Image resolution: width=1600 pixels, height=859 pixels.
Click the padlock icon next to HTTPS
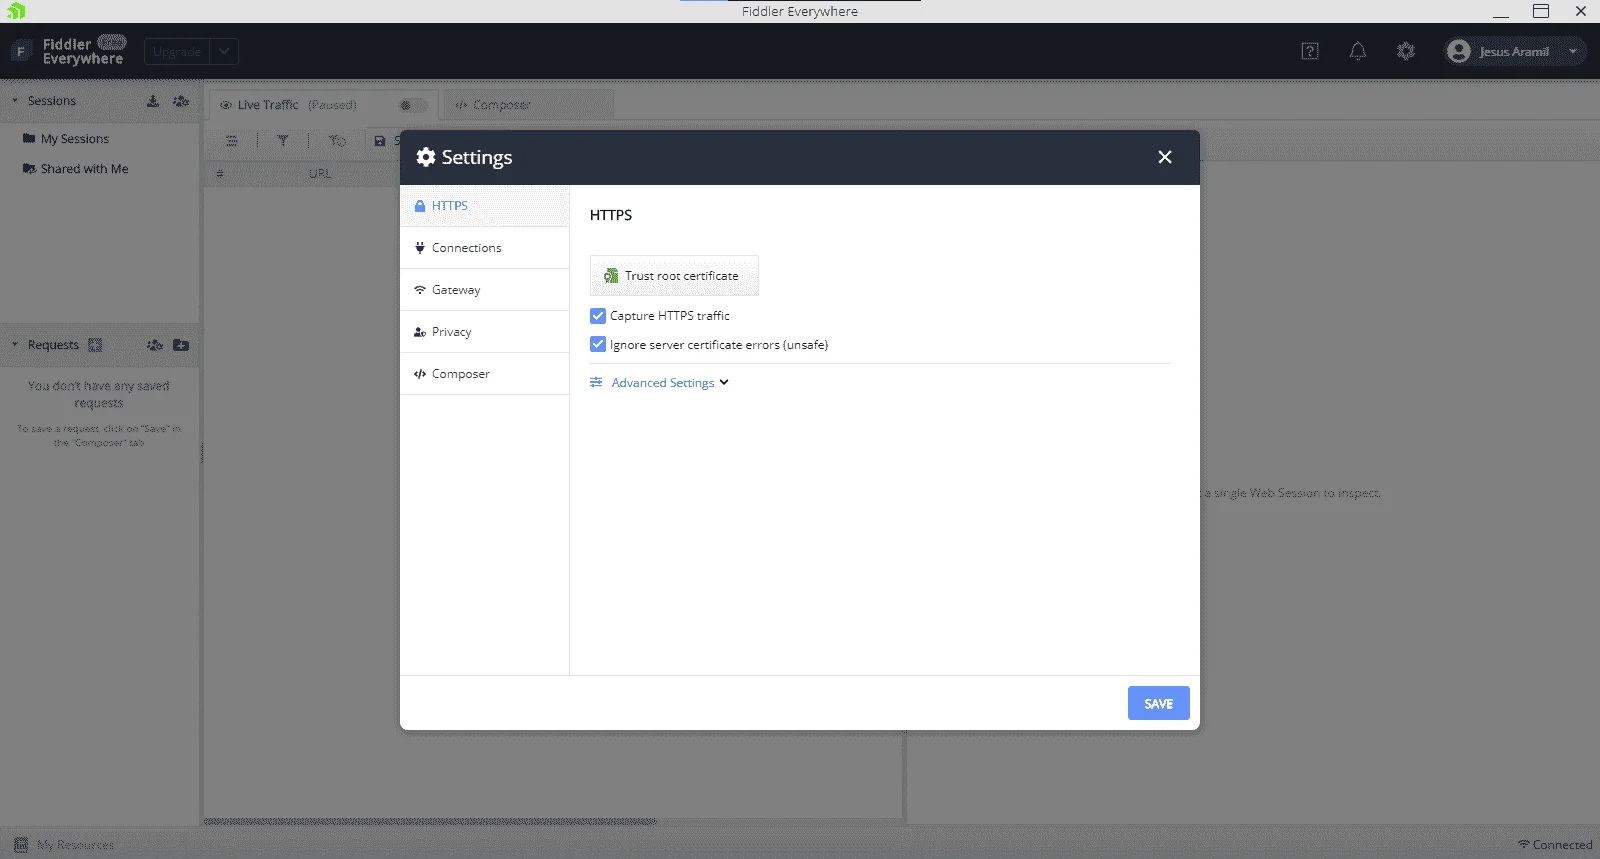[x=420, y=206]
